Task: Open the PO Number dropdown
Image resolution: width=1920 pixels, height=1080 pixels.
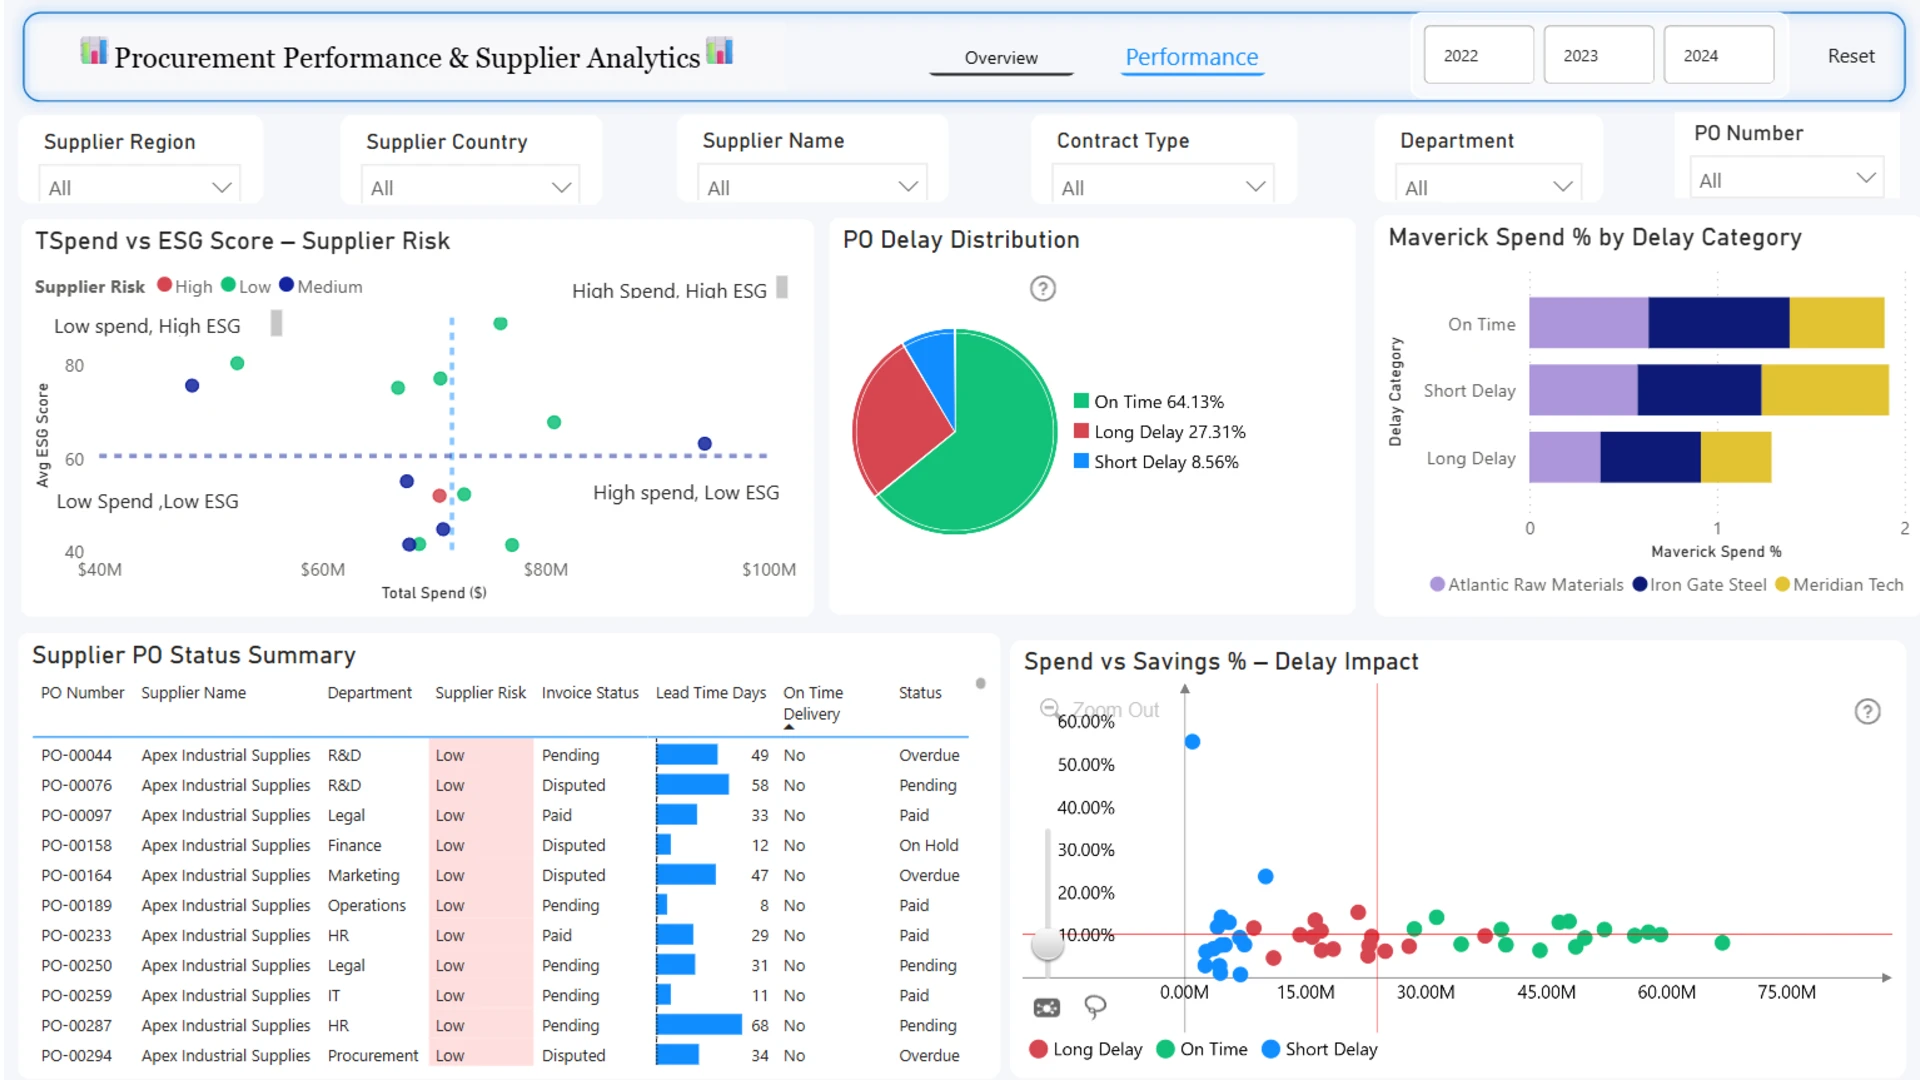Action: coord(1787,180)
